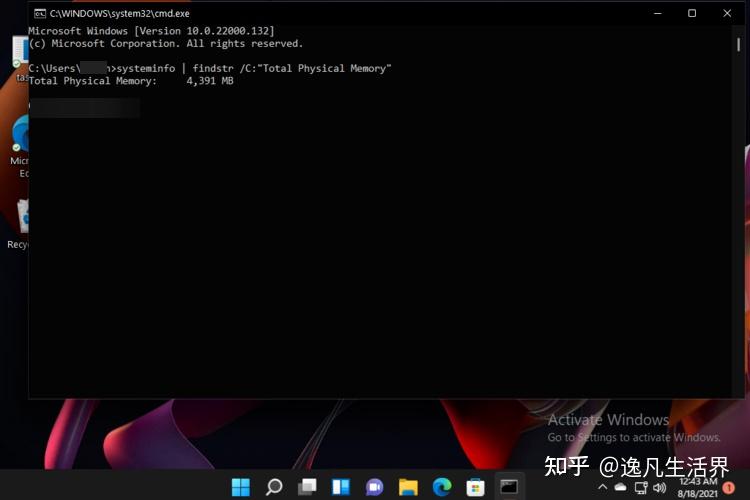Open network status tray icon
This screenshot has width=750, height=500.
(x=640, y=488)
